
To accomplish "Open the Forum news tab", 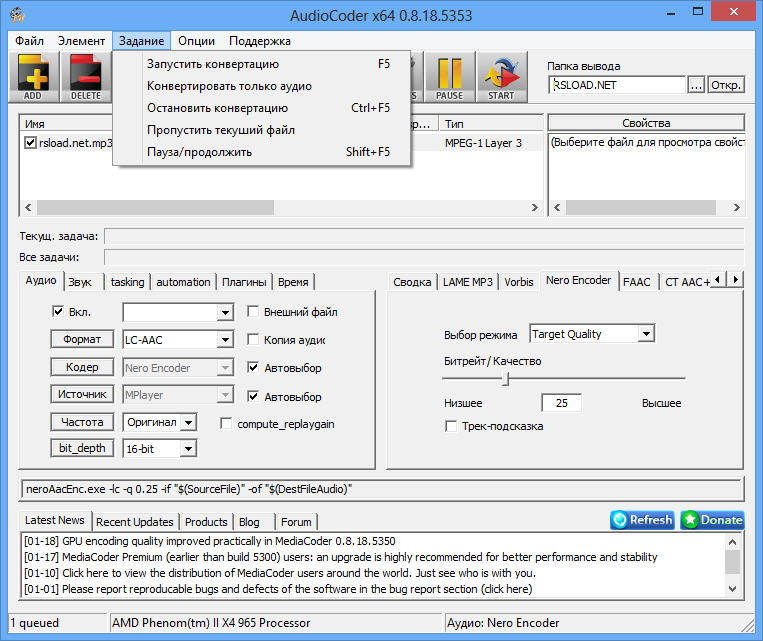I will (296, 522).
